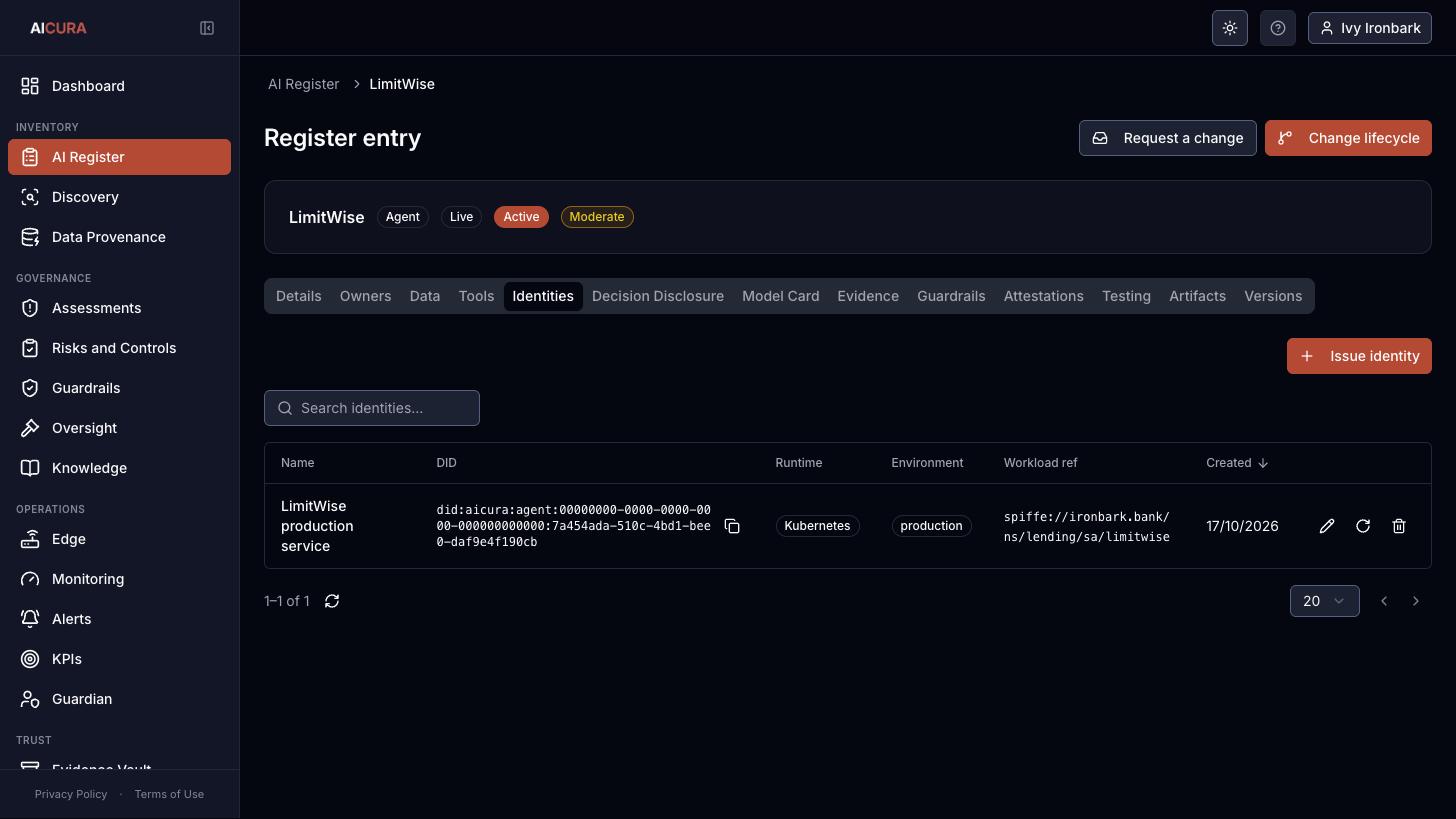Open KPIs in sidebar
This screenshot has height=819, width=1456.
pos(119,659)
